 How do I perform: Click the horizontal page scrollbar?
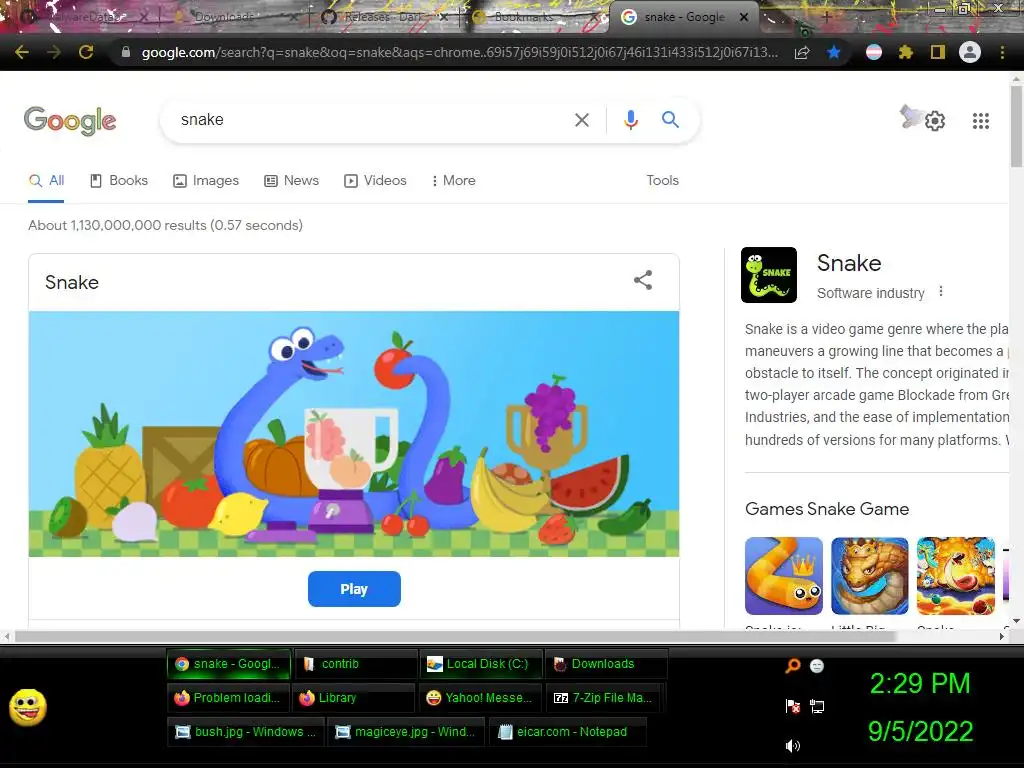coord(456,636)
